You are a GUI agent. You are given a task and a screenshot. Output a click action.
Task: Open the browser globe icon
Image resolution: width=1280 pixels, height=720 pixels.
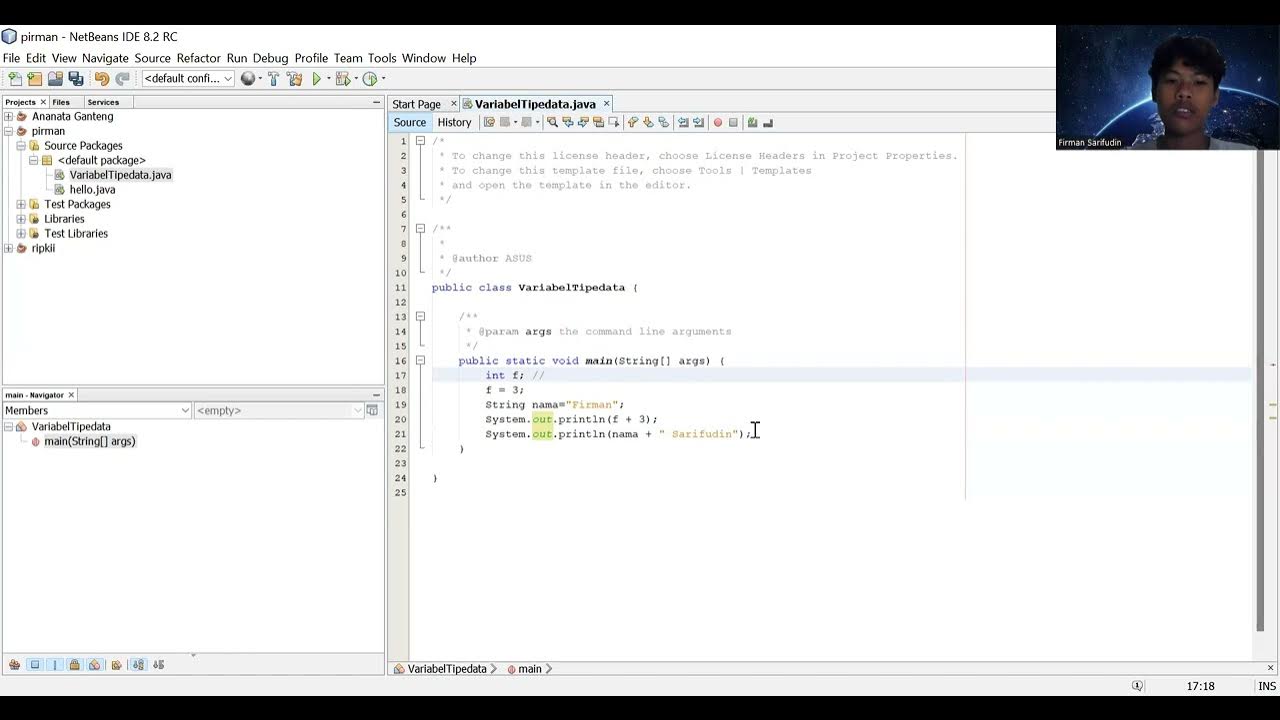pyautogui.click(x=247, y=79)
